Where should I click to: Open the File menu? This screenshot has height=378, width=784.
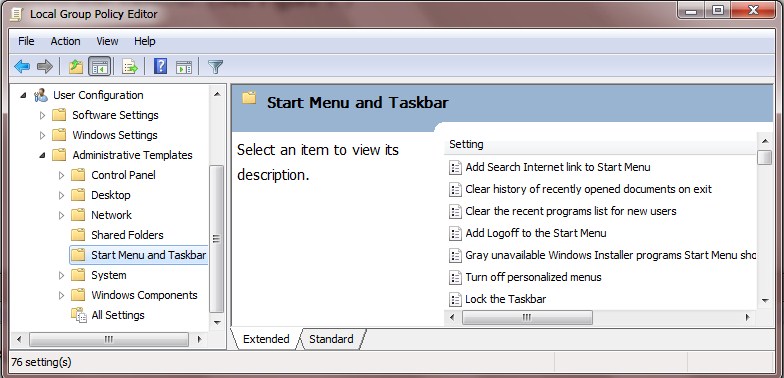point(26,41)
